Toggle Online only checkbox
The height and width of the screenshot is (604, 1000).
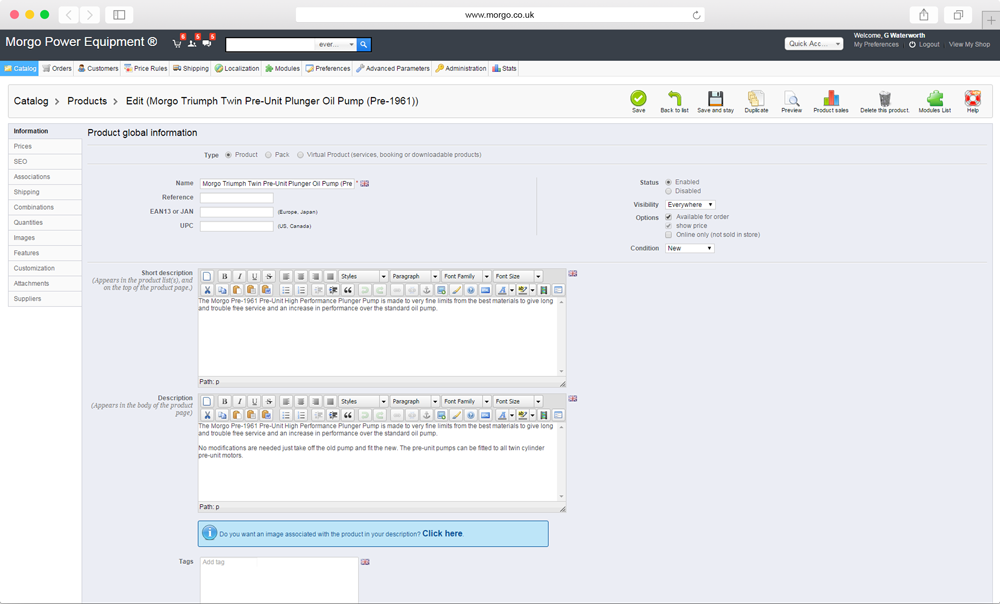click(668, 235)
